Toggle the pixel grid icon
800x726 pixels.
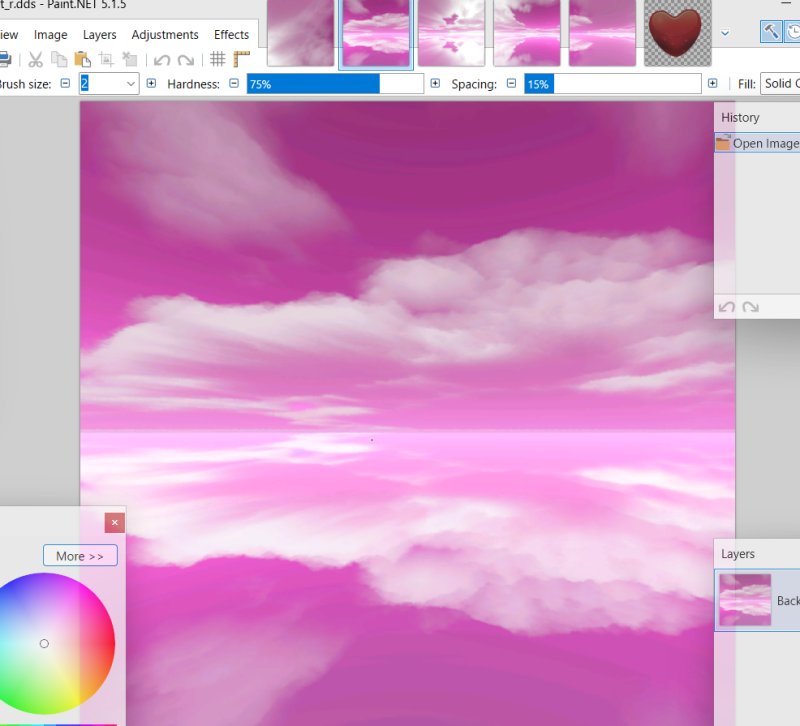pyautogui.click(x=218, y=58)
